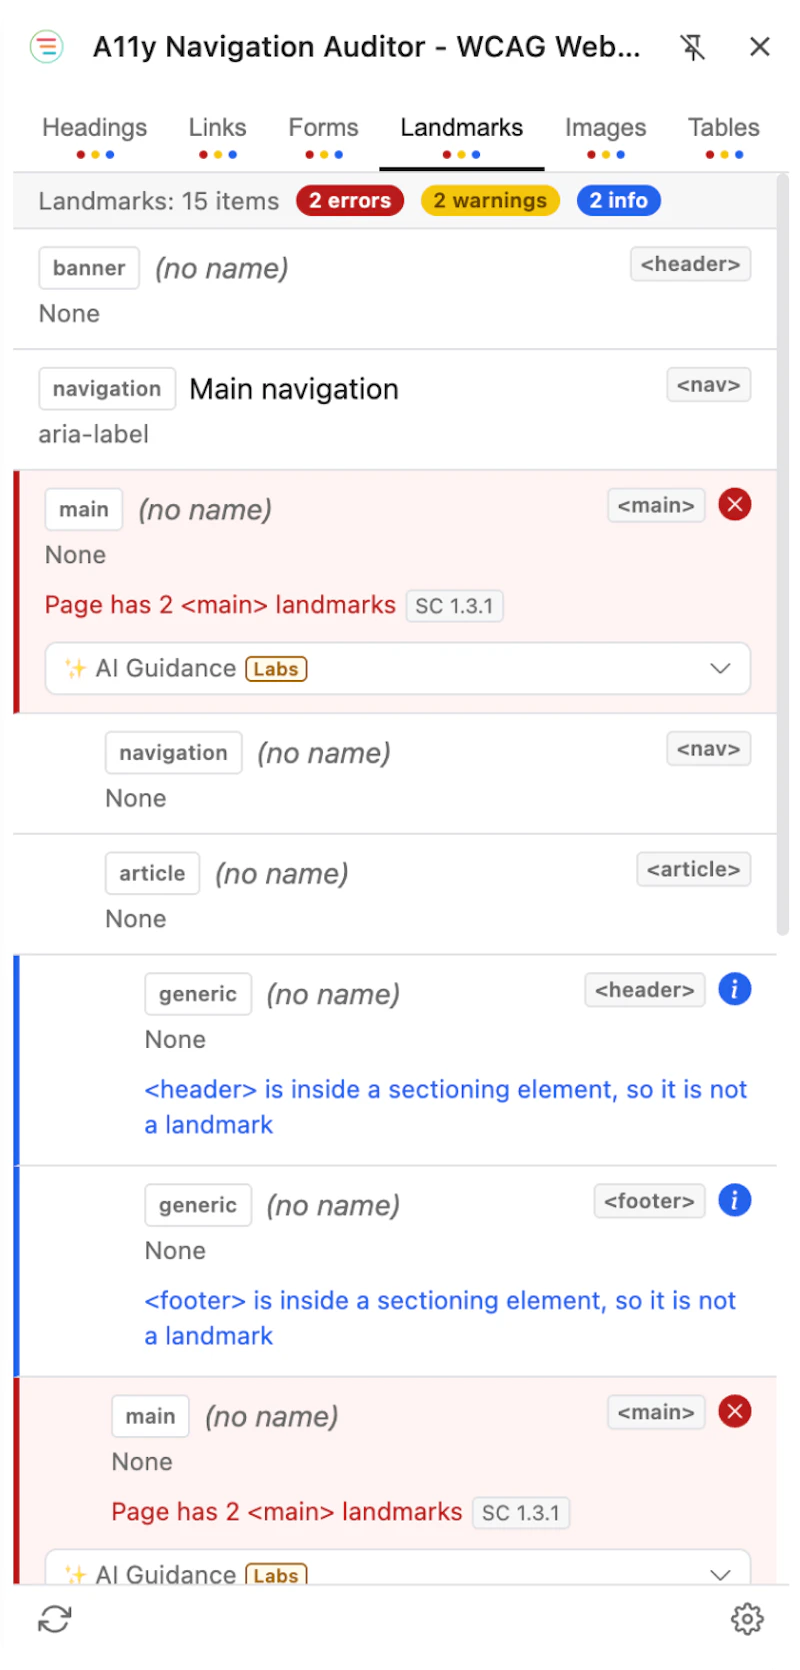The height and width of the screenshot is (1670, 800).
Task: Select the nested unnamed navigation row
Action: [x=395, y=774]
